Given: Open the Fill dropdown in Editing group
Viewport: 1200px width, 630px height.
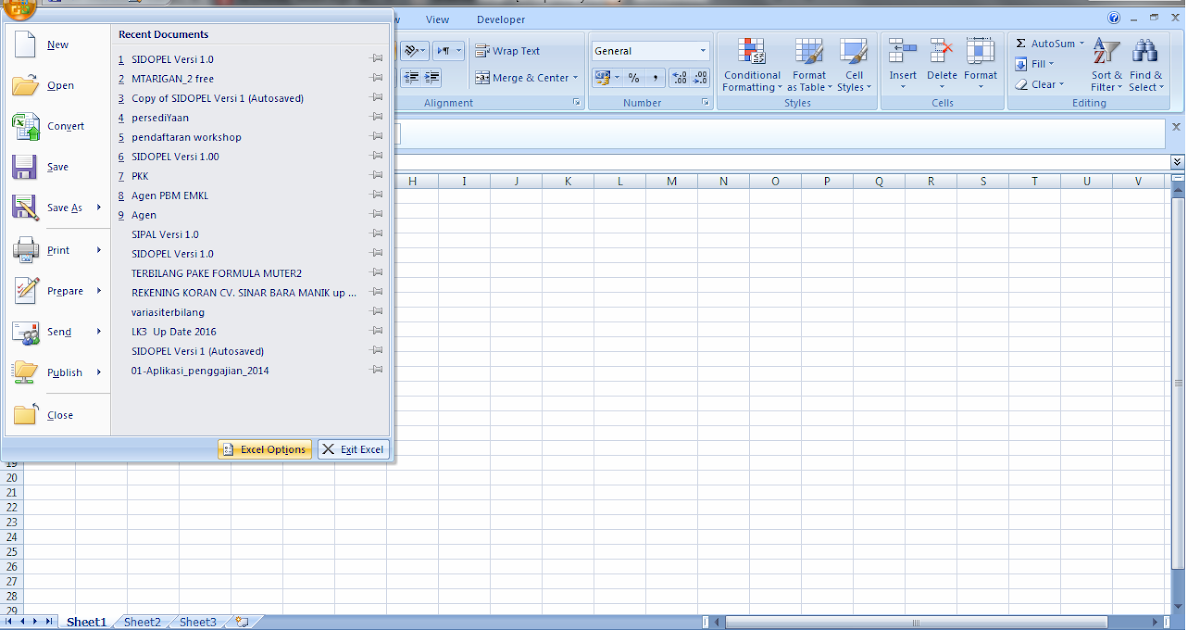Looking at the screenshot, I should tap(1049, 63).
